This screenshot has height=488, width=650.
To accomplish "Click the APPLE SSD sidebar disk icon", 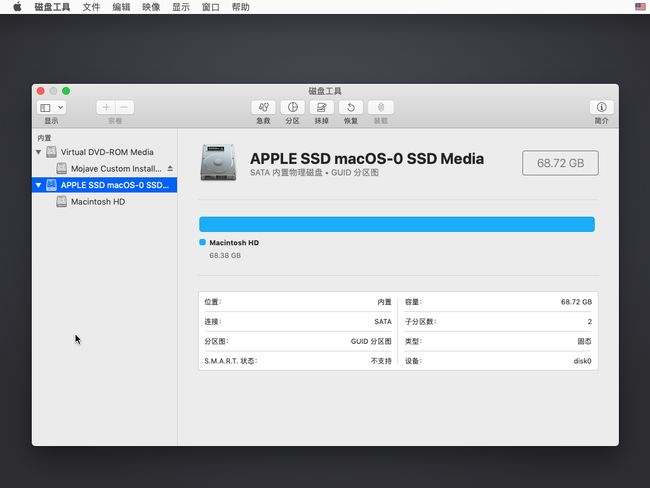I will click(x=51, y=185).
